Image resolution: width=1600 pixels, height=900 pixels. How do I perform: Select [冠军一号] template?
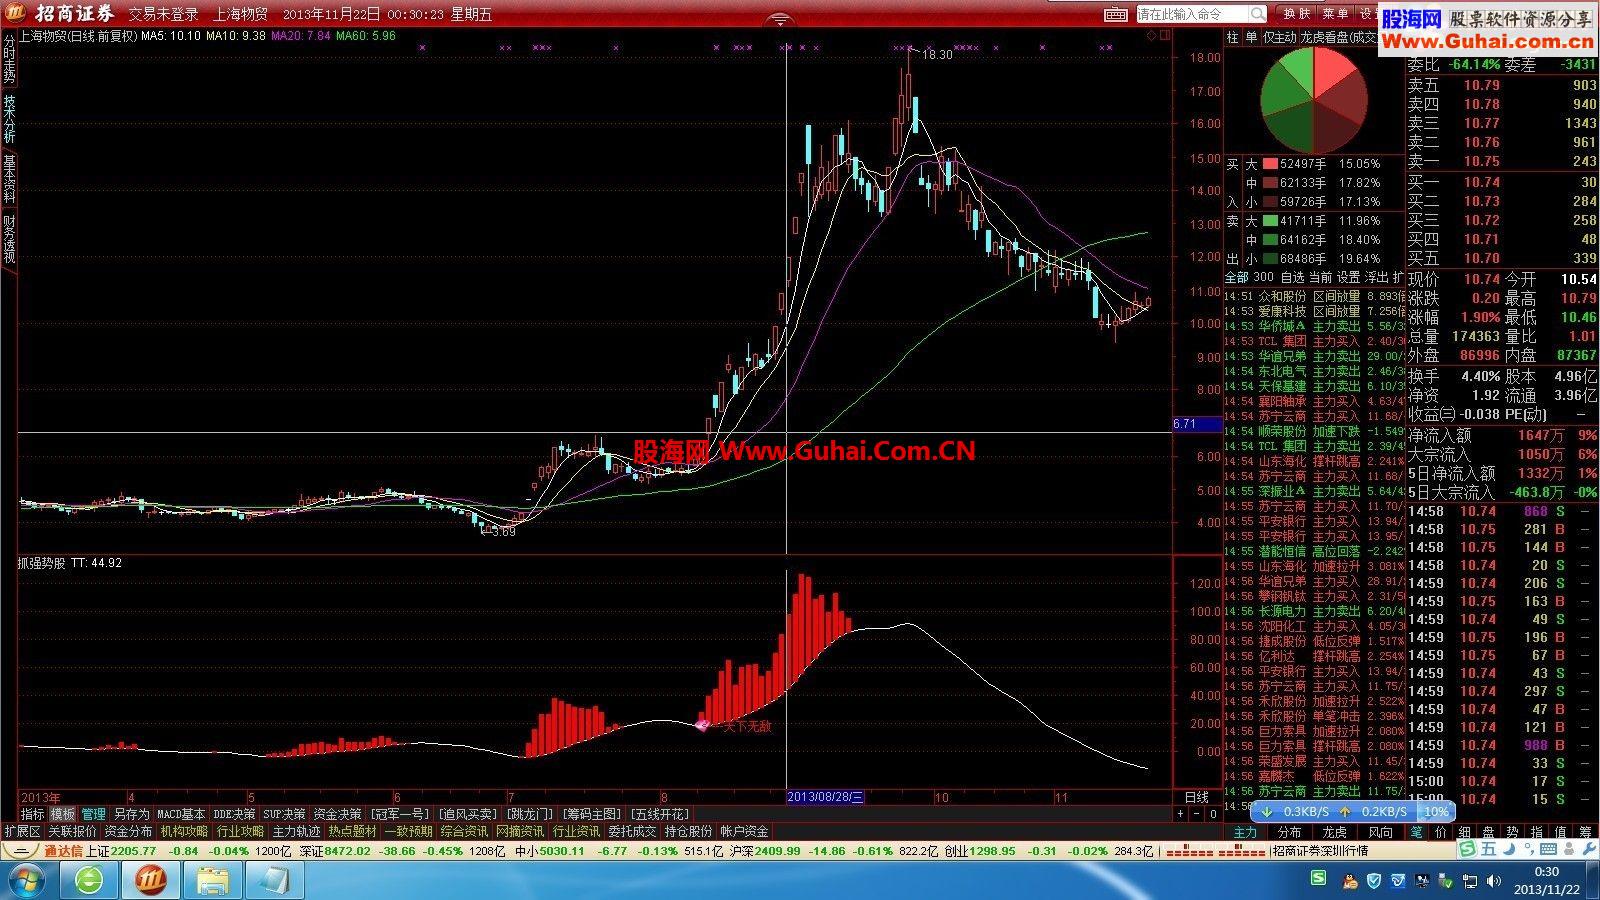pyautogui.click(x=399, y=814)
